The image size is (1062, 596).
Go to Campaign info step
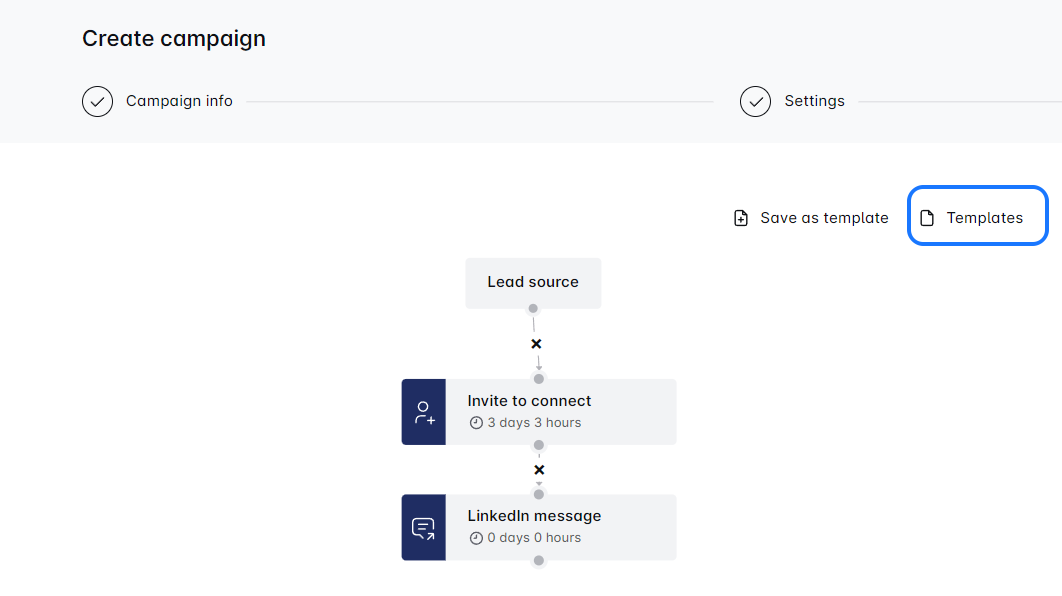(179, 101)
